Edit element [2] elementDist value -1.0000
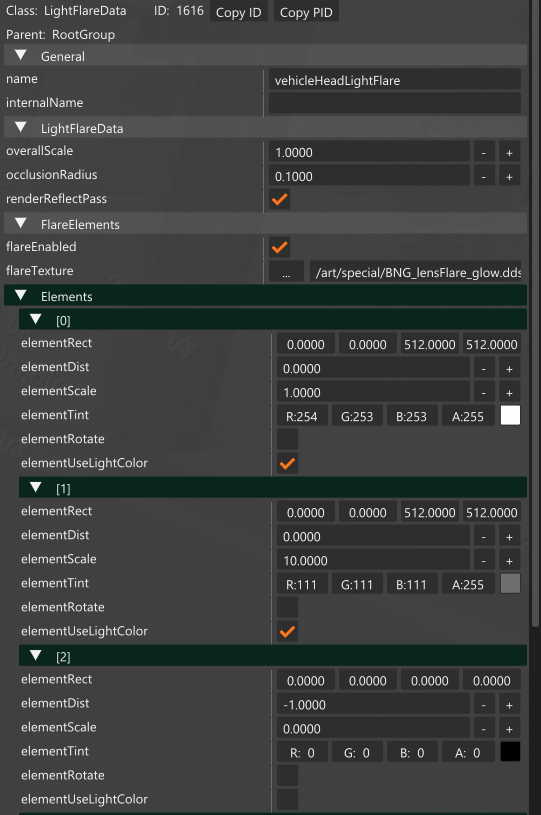Image resolution: width=541 pixels, height=815 pixels. (373, 704)
